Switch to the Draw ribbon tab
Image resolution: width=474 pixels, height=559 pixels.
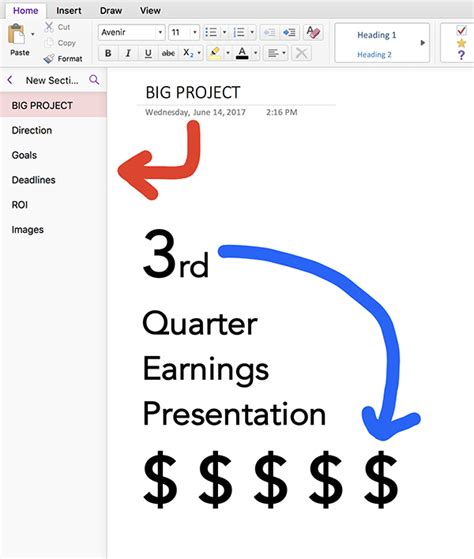(111, 10)
